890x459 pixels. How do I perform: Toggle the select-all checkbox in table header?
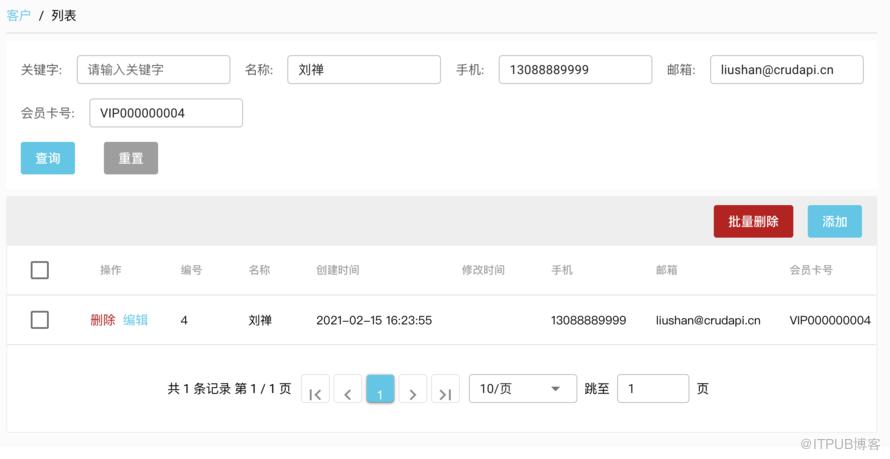40,270
